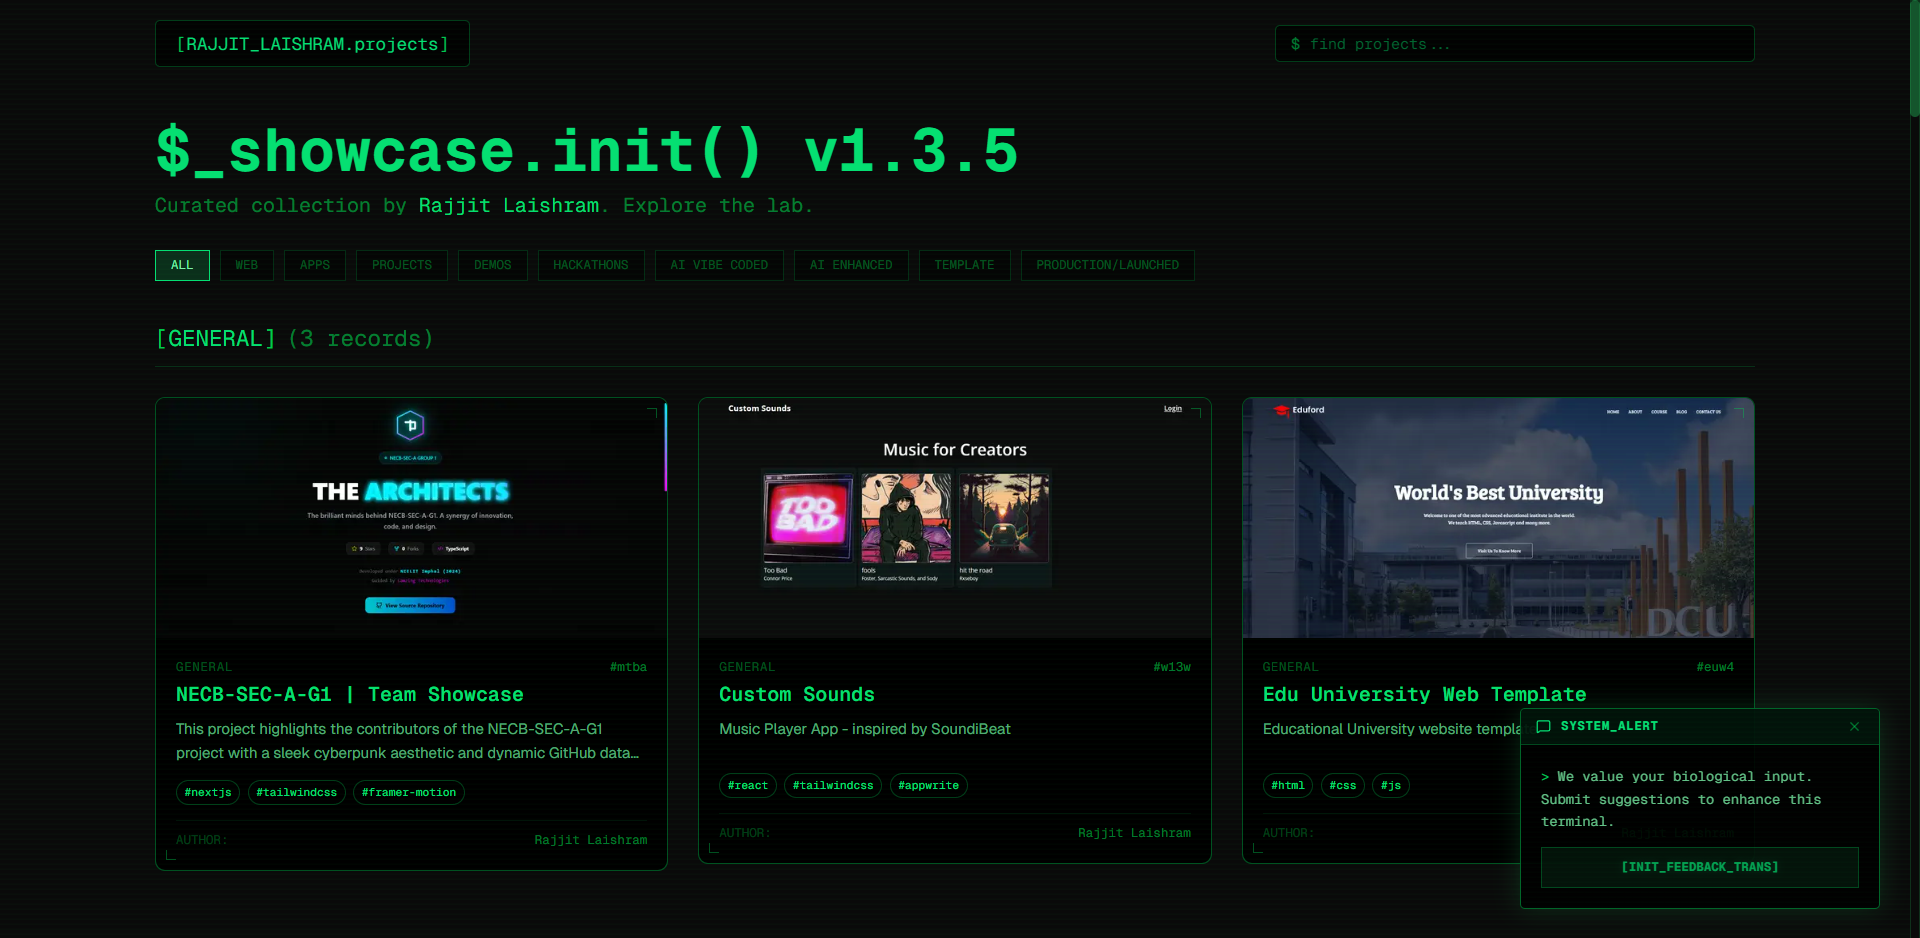Click the #react tag
The height and width of the screenshot is (938, 1920).
748,786
